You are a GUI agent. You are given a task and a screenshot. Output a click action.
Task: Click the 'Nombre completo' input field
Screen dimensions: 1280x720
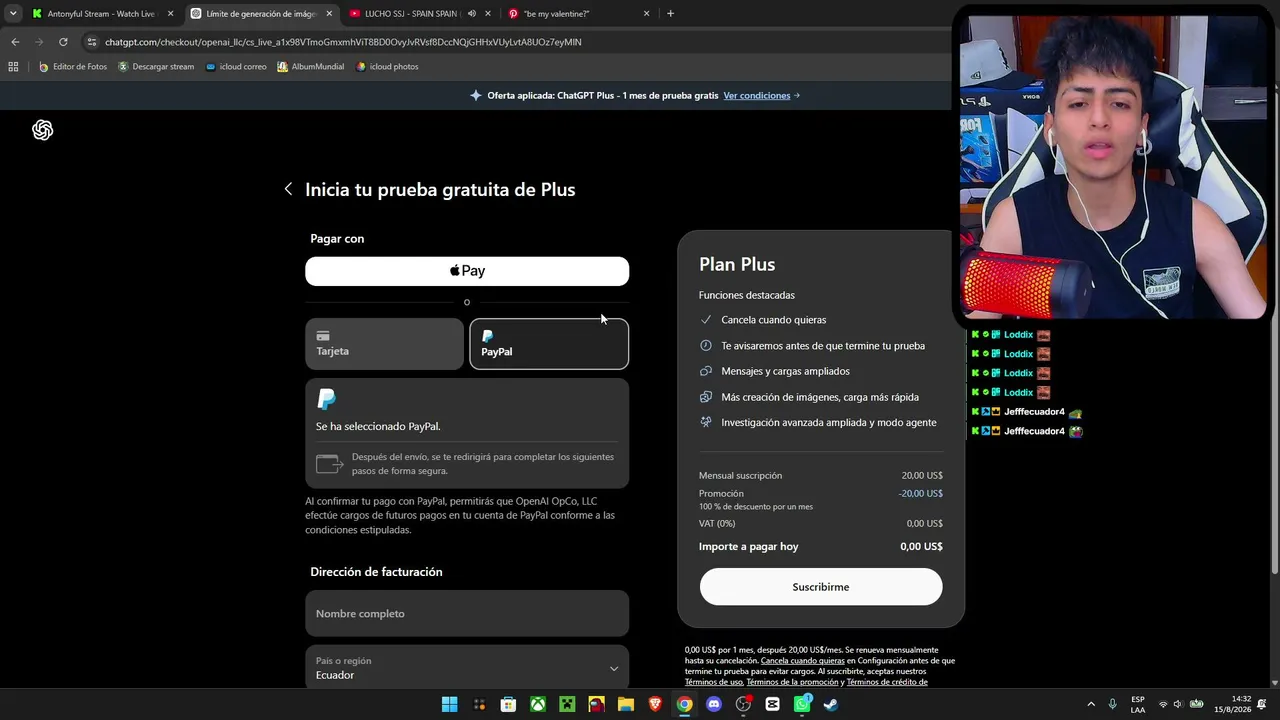click(467, 613)
